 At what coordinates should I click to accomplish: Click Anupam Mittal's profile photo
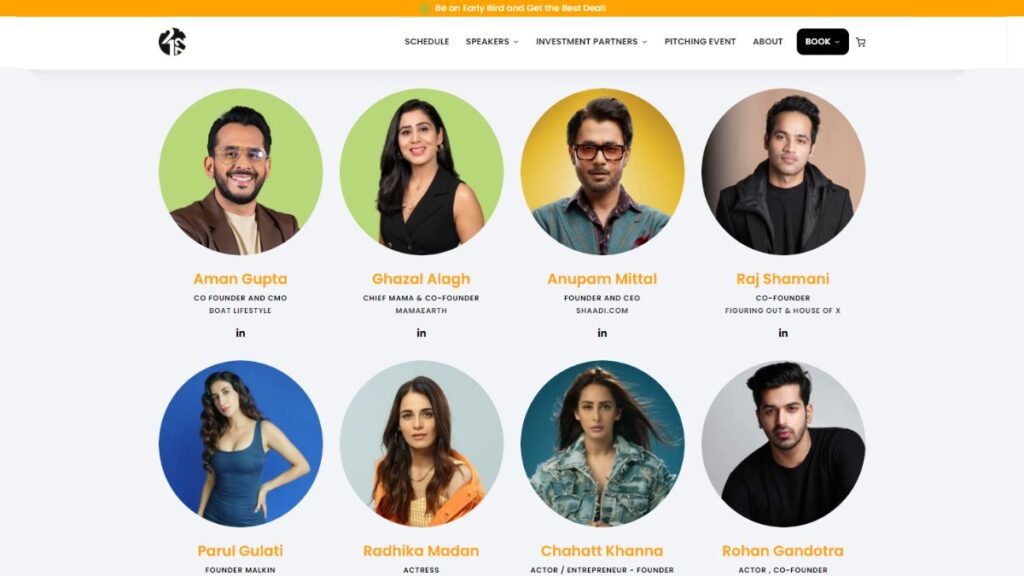pyautogui.click(x=602, y=172)
